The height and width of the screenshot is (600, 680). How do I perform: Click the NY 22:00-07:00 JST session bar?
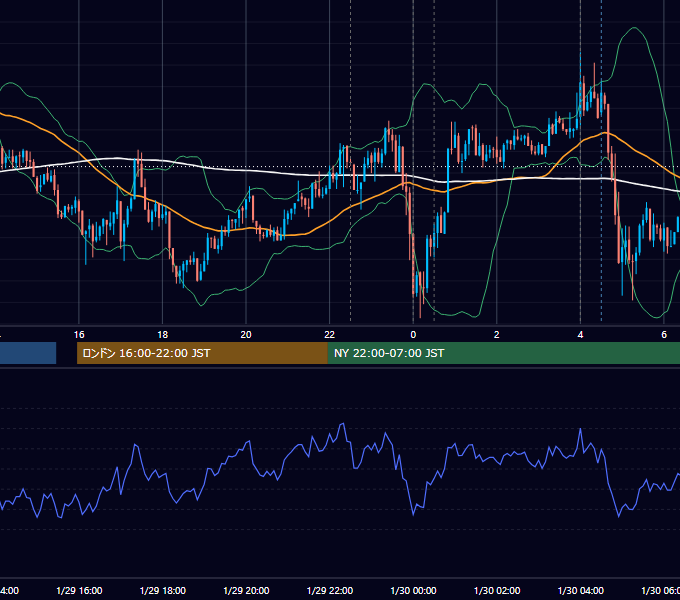pyautogui.click(x=503, y=353)
